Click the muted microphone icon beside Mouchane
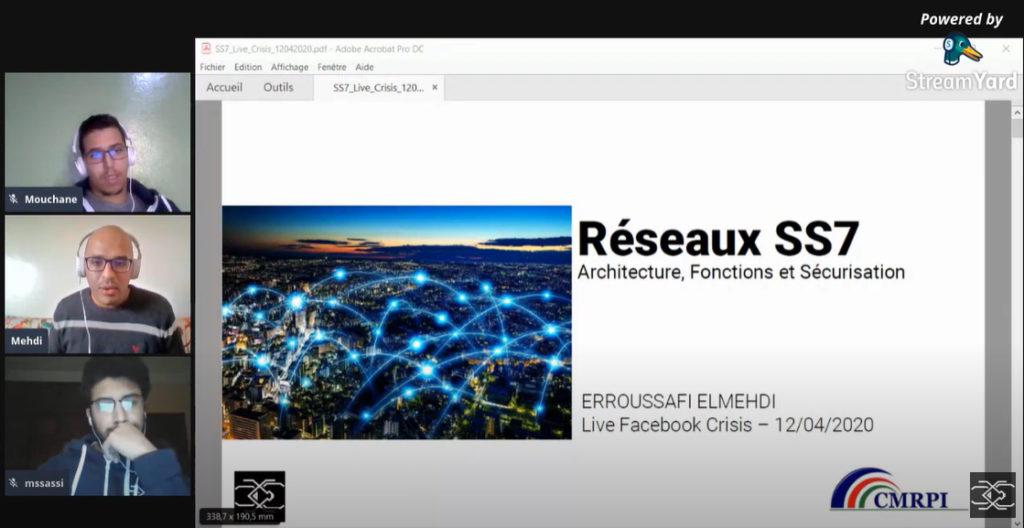Screen dimensions: 1024x528 [14, 199]
